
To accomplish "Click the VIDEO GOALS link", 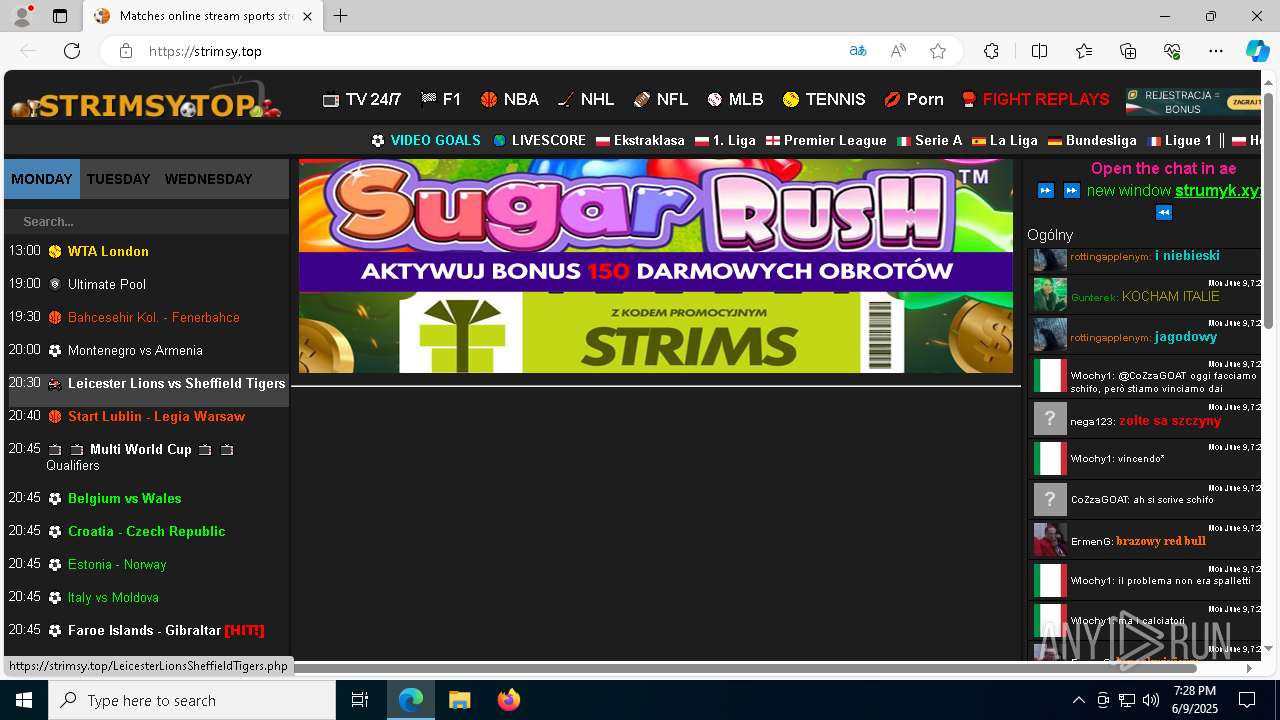I will [x=426, y=141].
